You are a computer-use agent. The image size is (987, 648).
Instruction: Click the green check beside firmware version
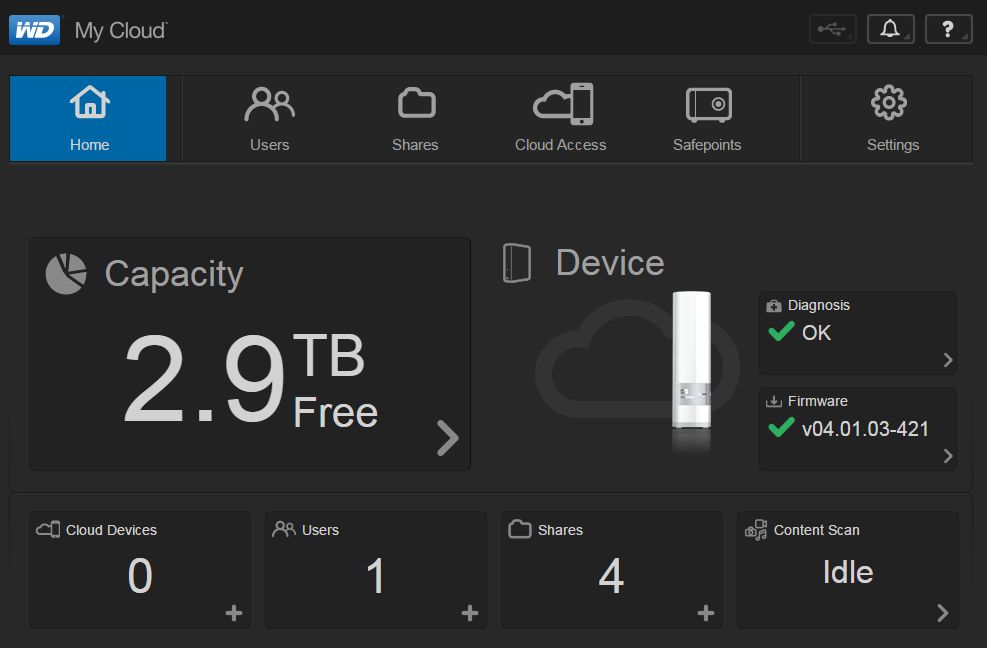click(x=781, y=428)
